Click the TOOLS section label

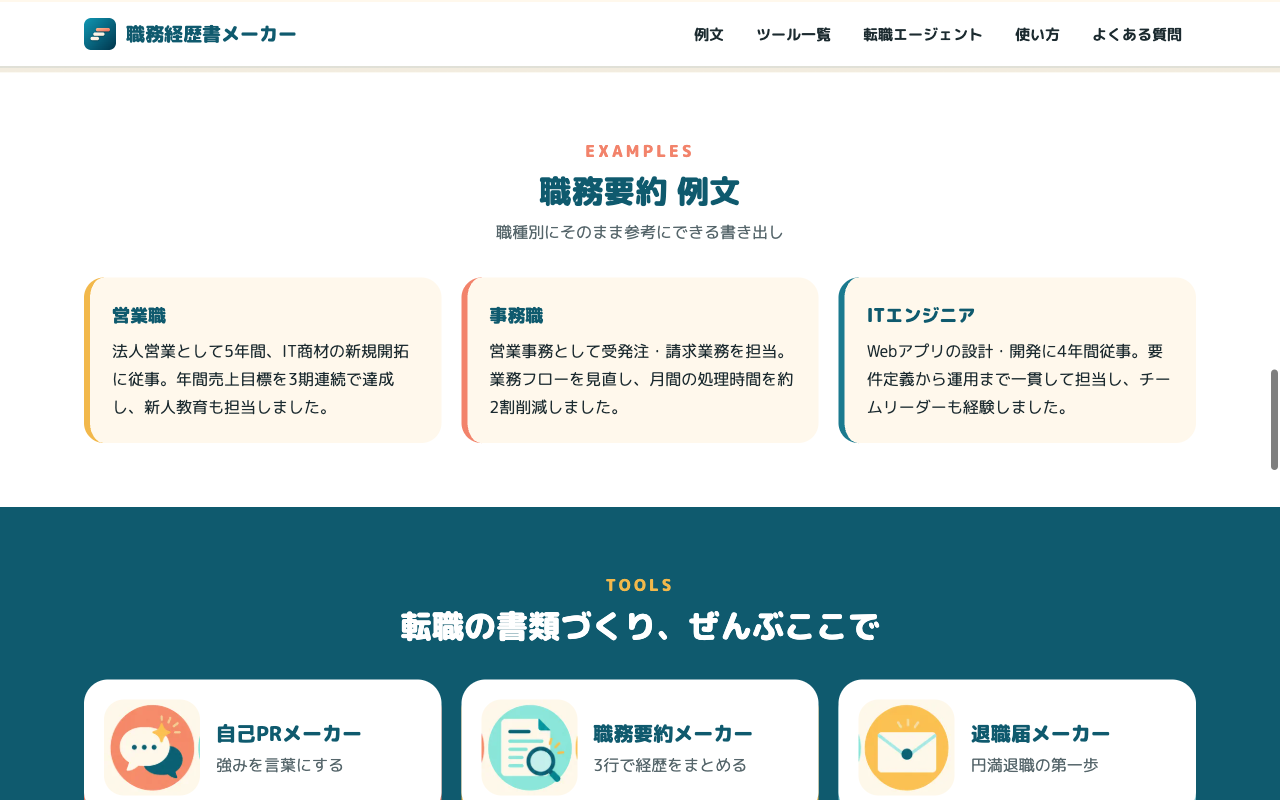tap(640, 585)
